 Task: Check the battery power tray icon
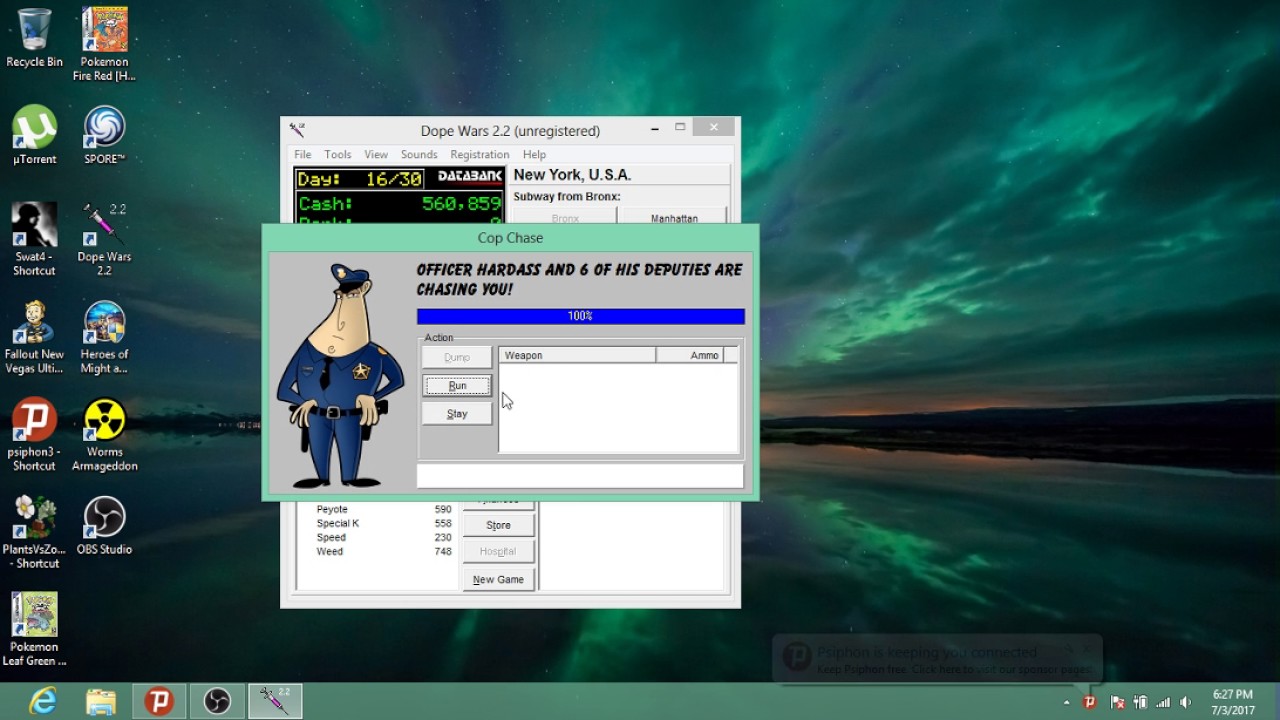[x=1140, y=702]
